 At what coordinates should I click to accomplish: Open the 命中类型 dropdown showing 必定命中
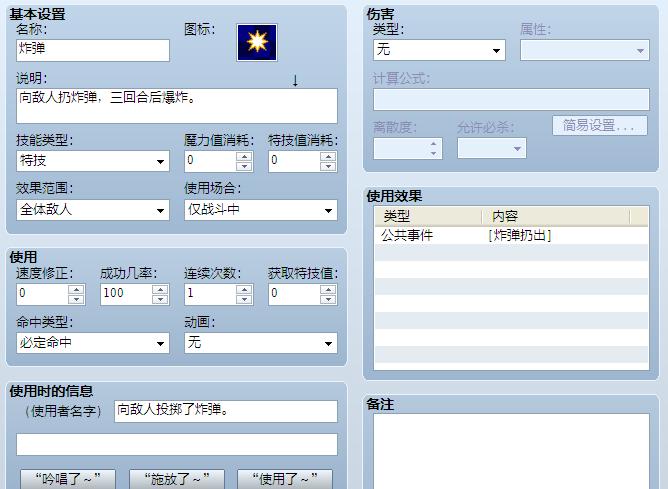(93, 343)
